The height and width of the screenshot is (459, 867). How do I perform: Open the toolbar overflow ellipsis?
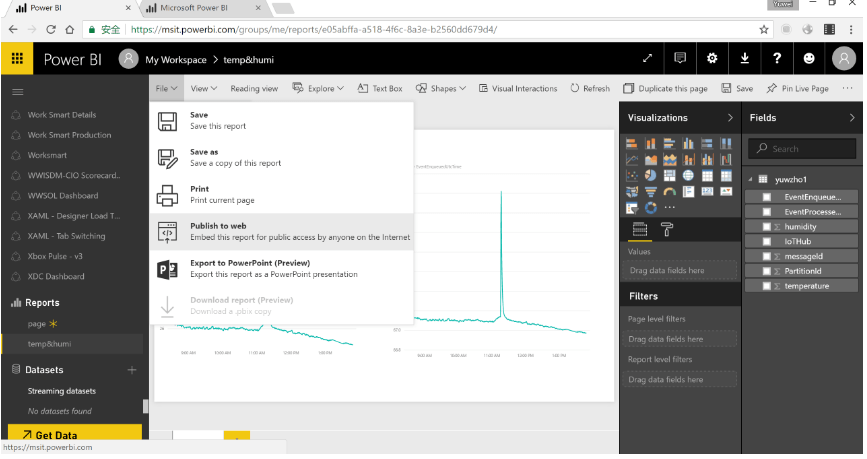[847, 88]
